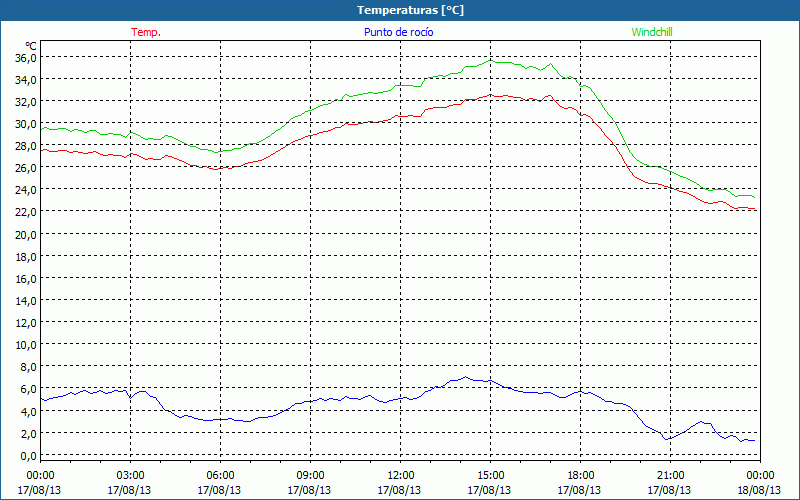
Task: Click the '0,0' y-axis value
Action: click(29, 456)
